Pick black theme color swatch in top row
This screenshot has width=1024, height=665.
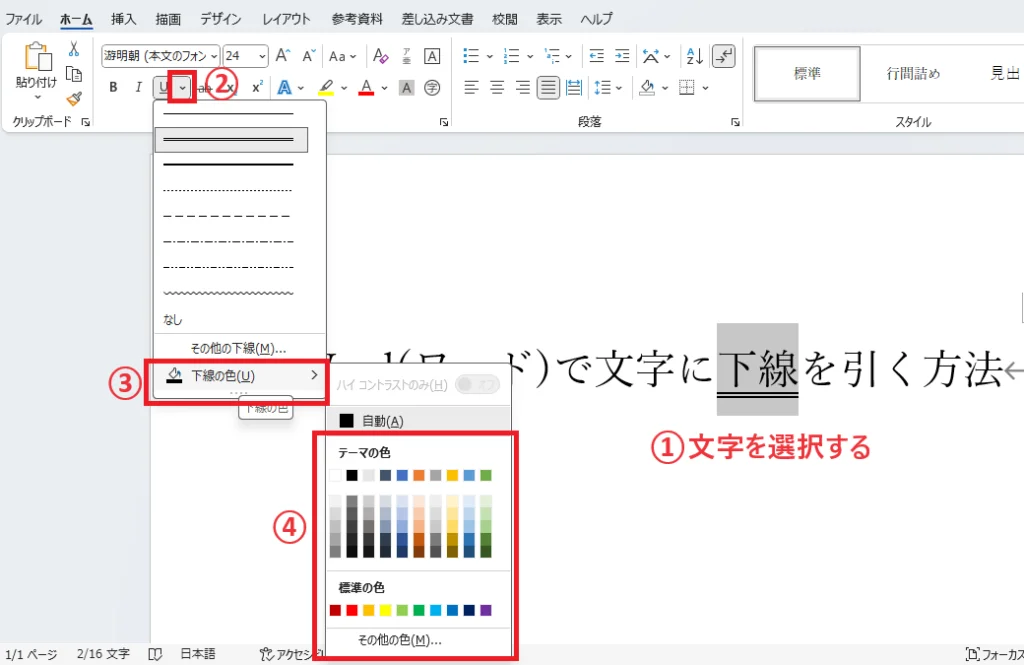pos(352,476)
